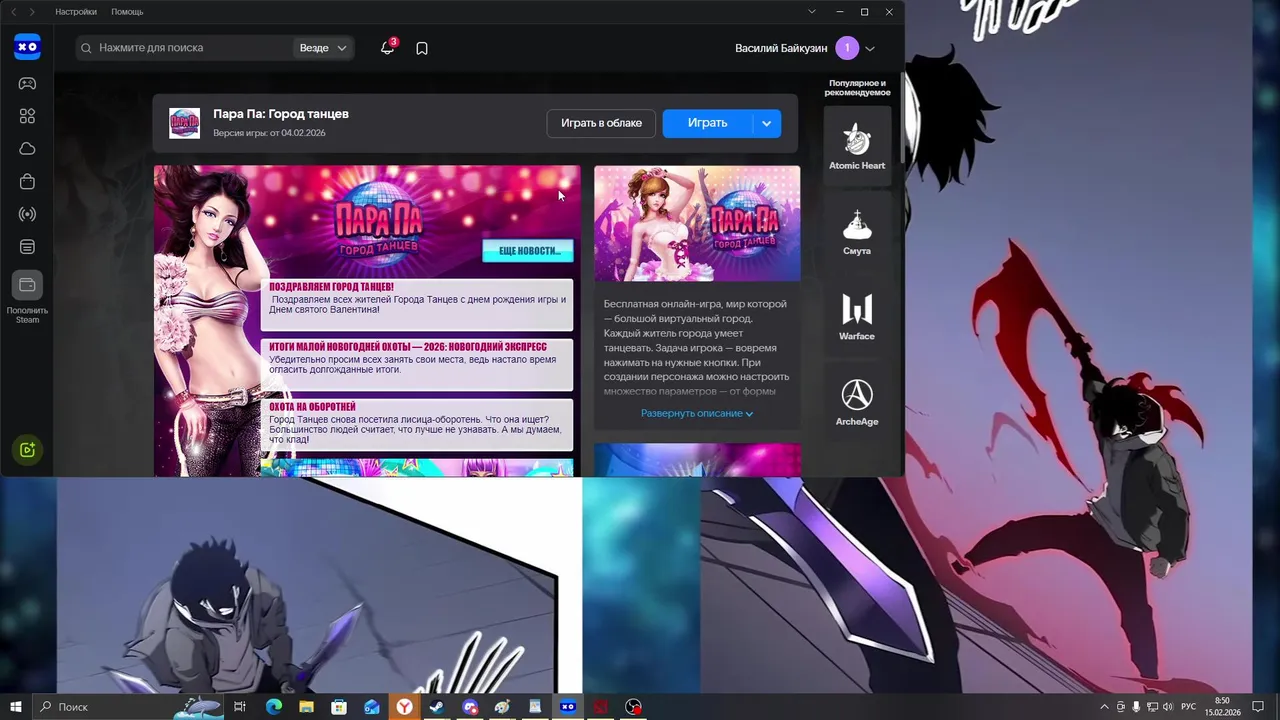The width and height of the screenshot is (1280, 720).
Task: Open notifications bell with badge 3
Action: pos(387,47)
